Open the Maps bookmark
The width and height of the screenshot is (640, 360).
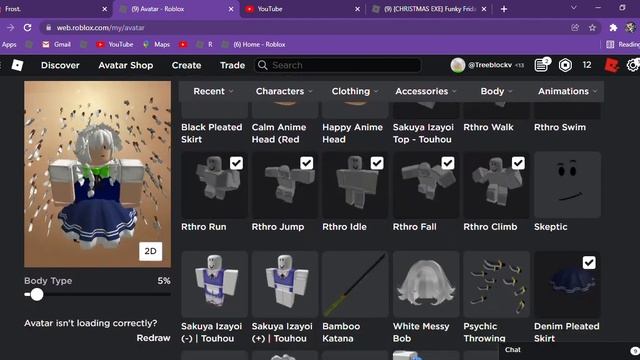(156, 44)
